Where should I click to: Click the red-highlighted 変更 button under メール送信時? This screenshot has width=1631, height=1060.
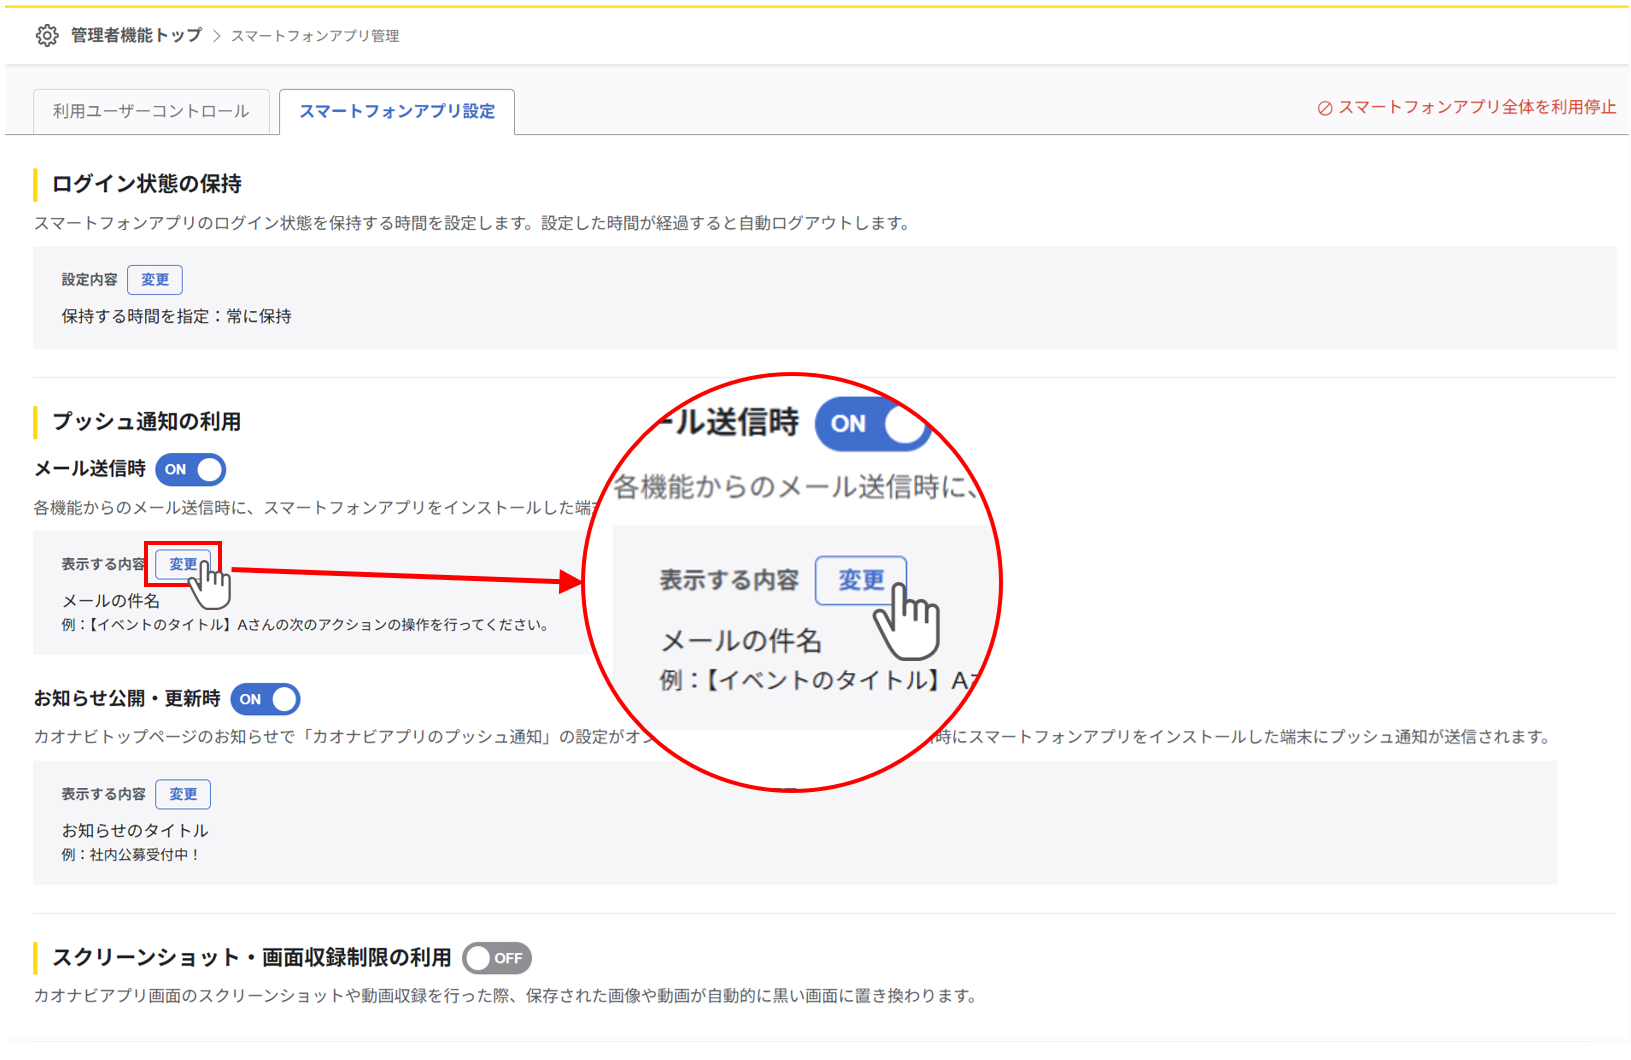[183, 564]
